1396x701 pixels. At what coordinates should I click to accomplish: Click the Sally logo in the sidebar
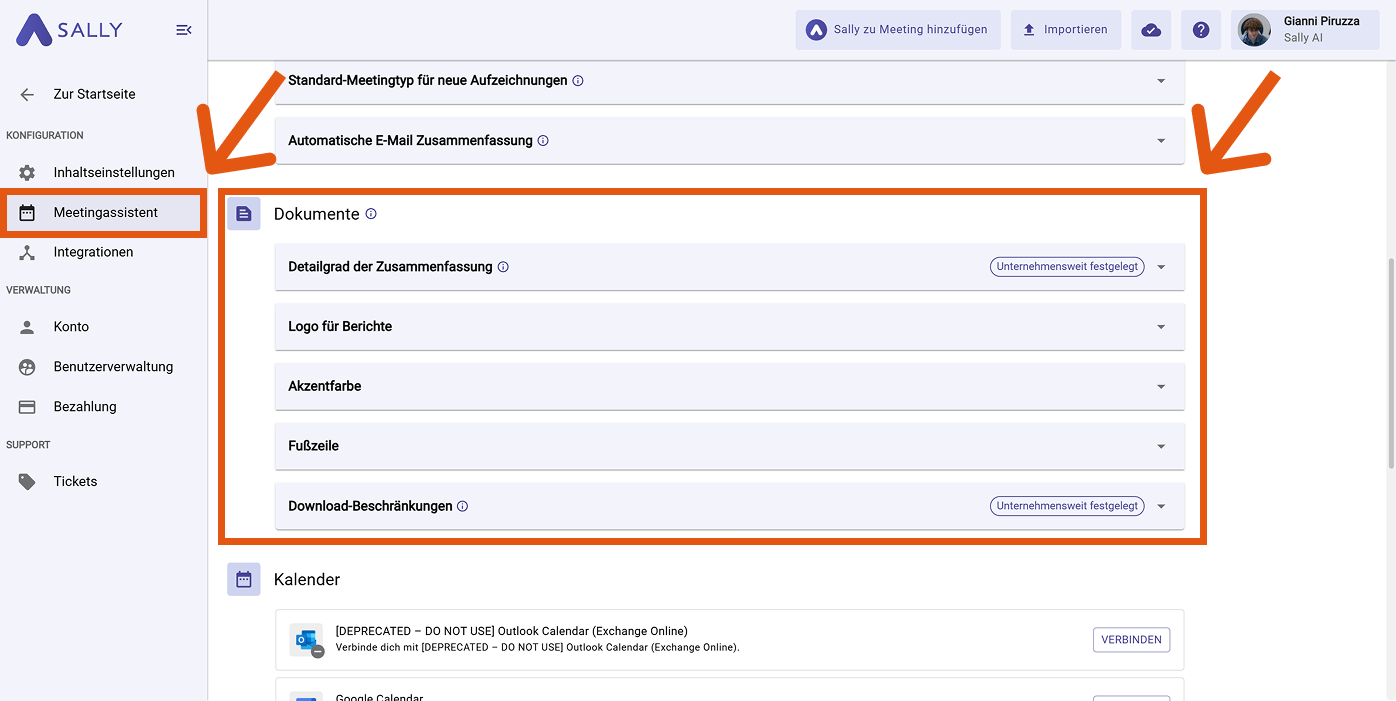(69, 30)
